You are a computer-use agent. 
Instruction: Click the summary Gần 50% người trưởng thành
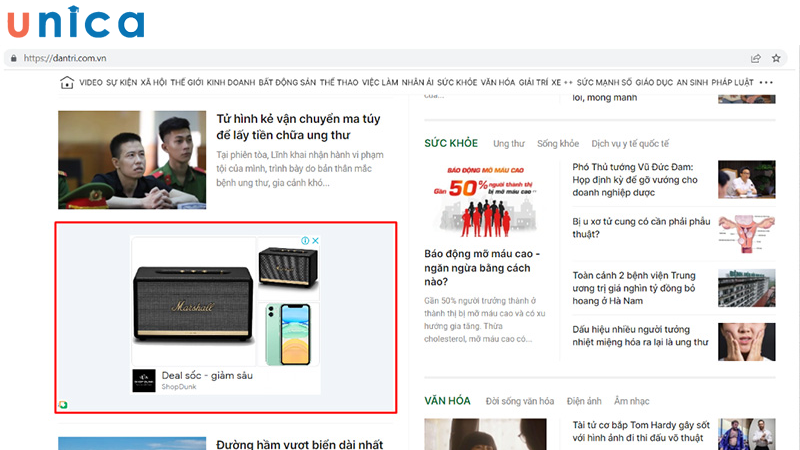click(485, 320)
